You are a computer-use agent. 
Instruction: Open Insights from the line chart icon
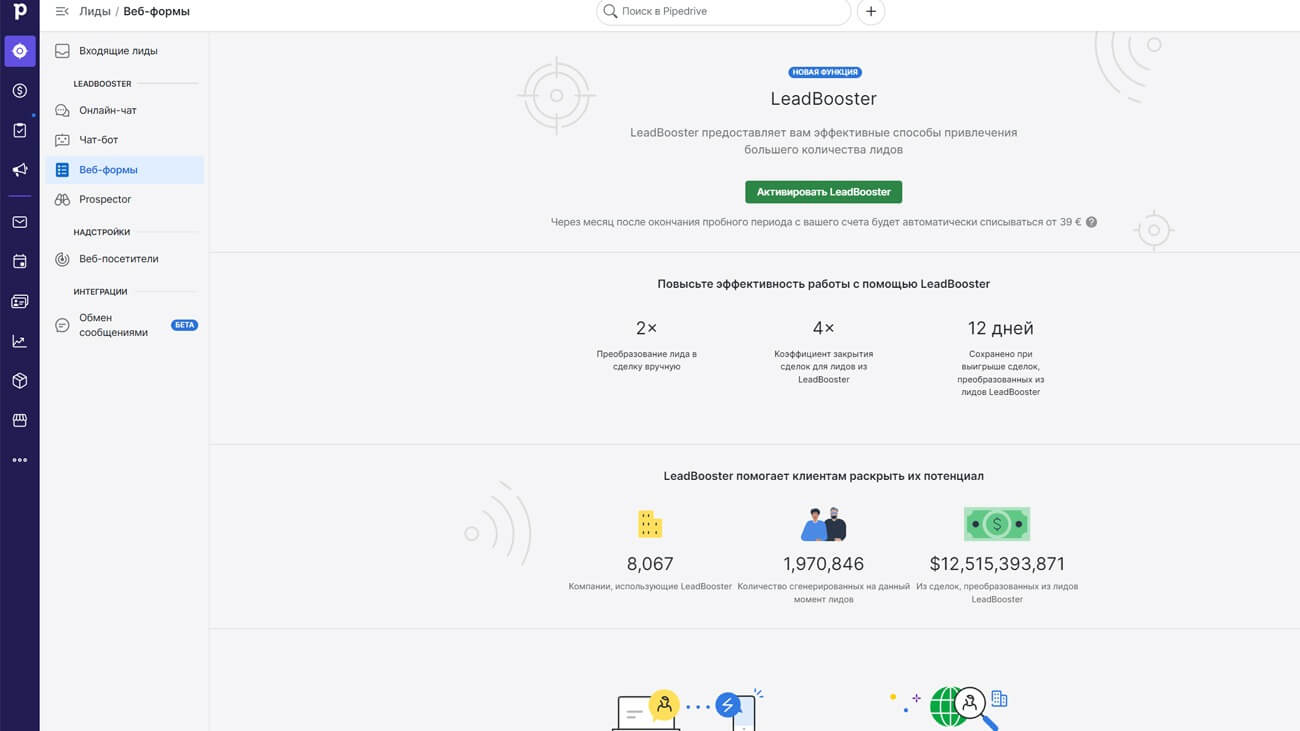tap(19, 341)
